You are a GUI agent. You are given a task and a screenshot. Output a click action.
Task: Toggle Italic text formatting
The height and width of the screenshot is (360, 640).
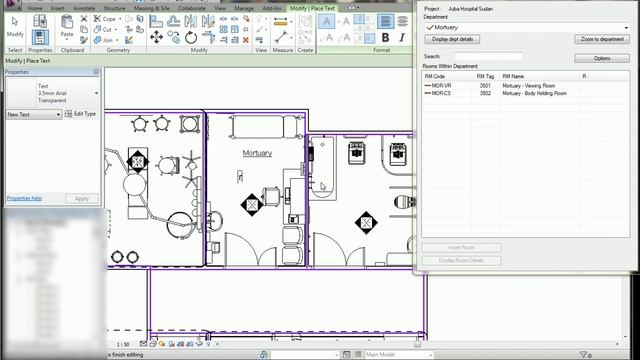[x=402, y=38]
